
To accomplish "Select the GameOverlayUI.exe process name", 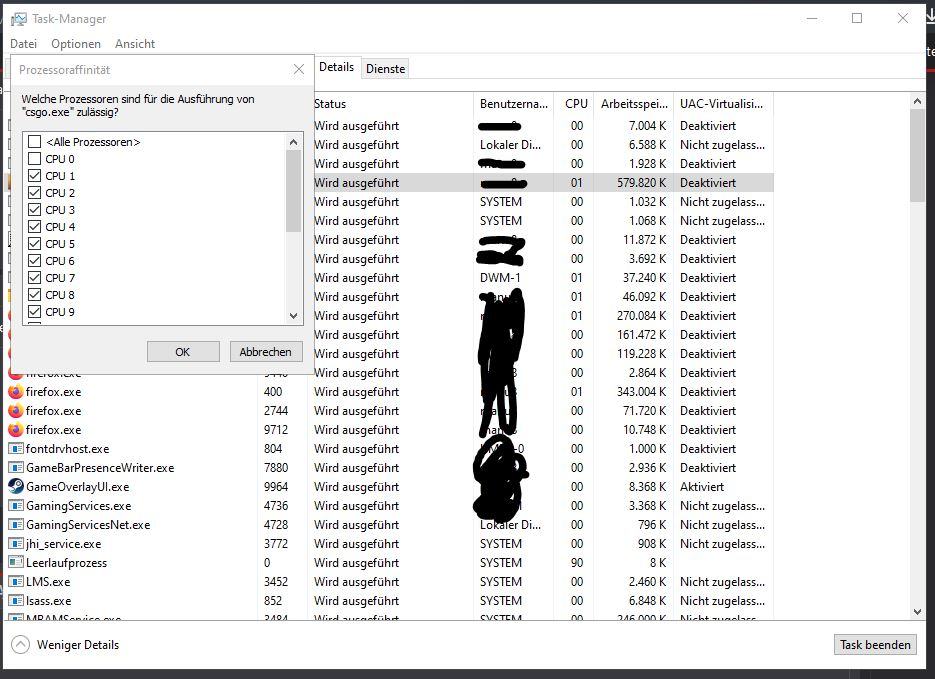I will [78, 487].
